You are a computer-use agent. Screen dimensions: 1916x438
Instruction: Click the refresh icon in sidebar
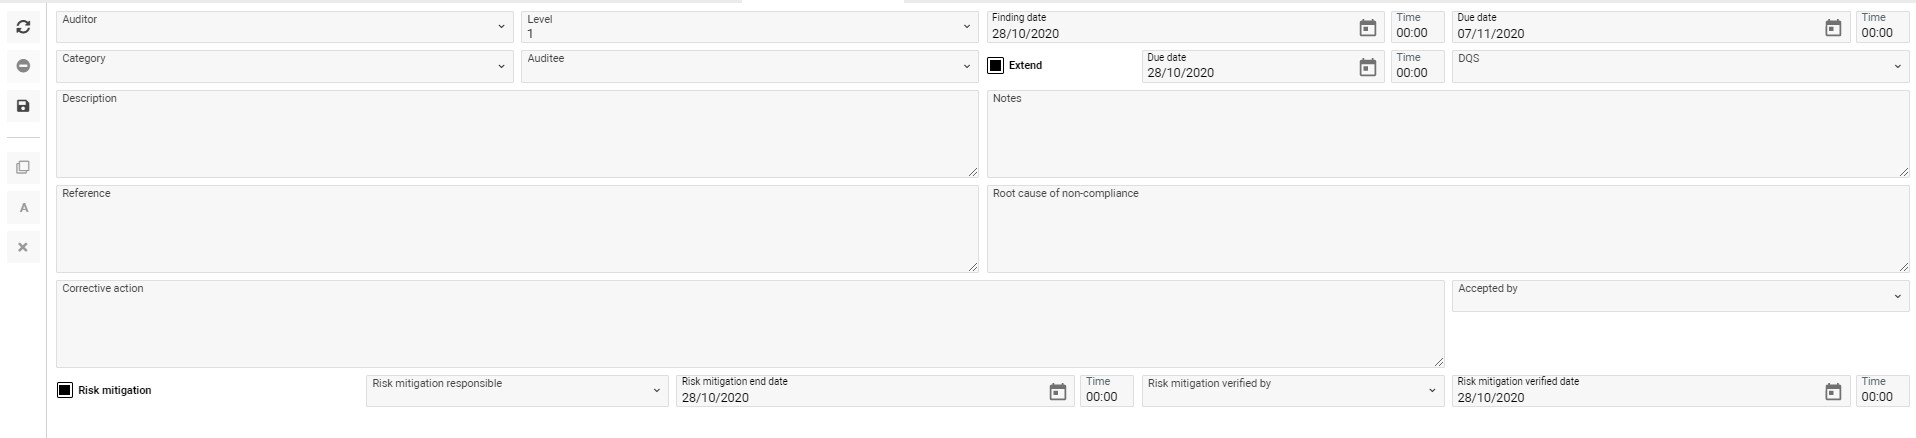[x=23, y=27]
